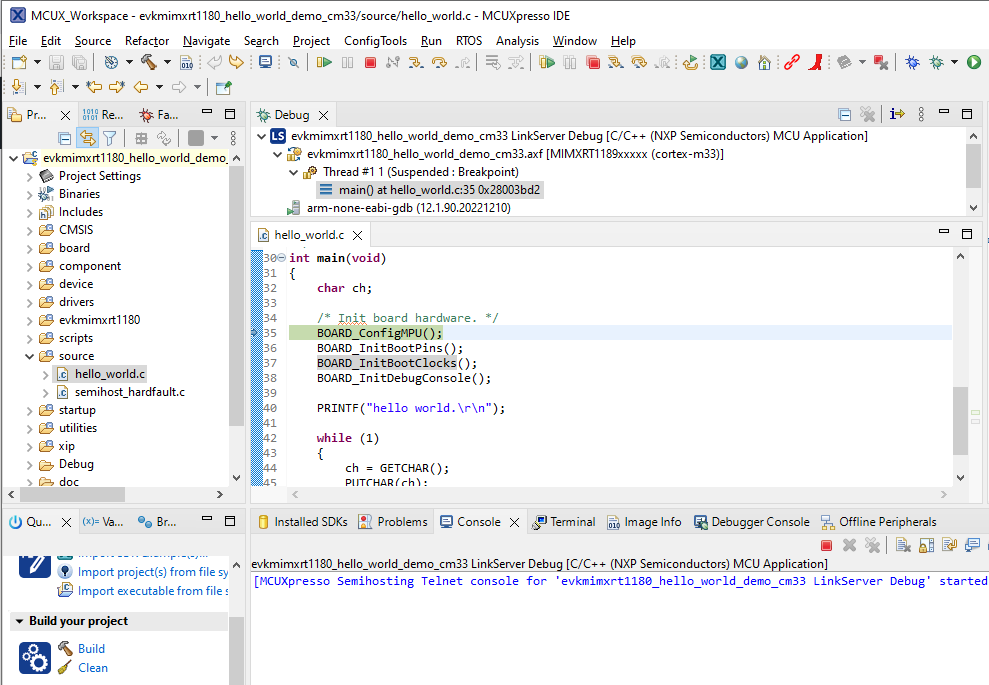This screenshot has width=989, height=685.
Task: Expand the drivers folder in project tree
Action: (x=29, y=302)
